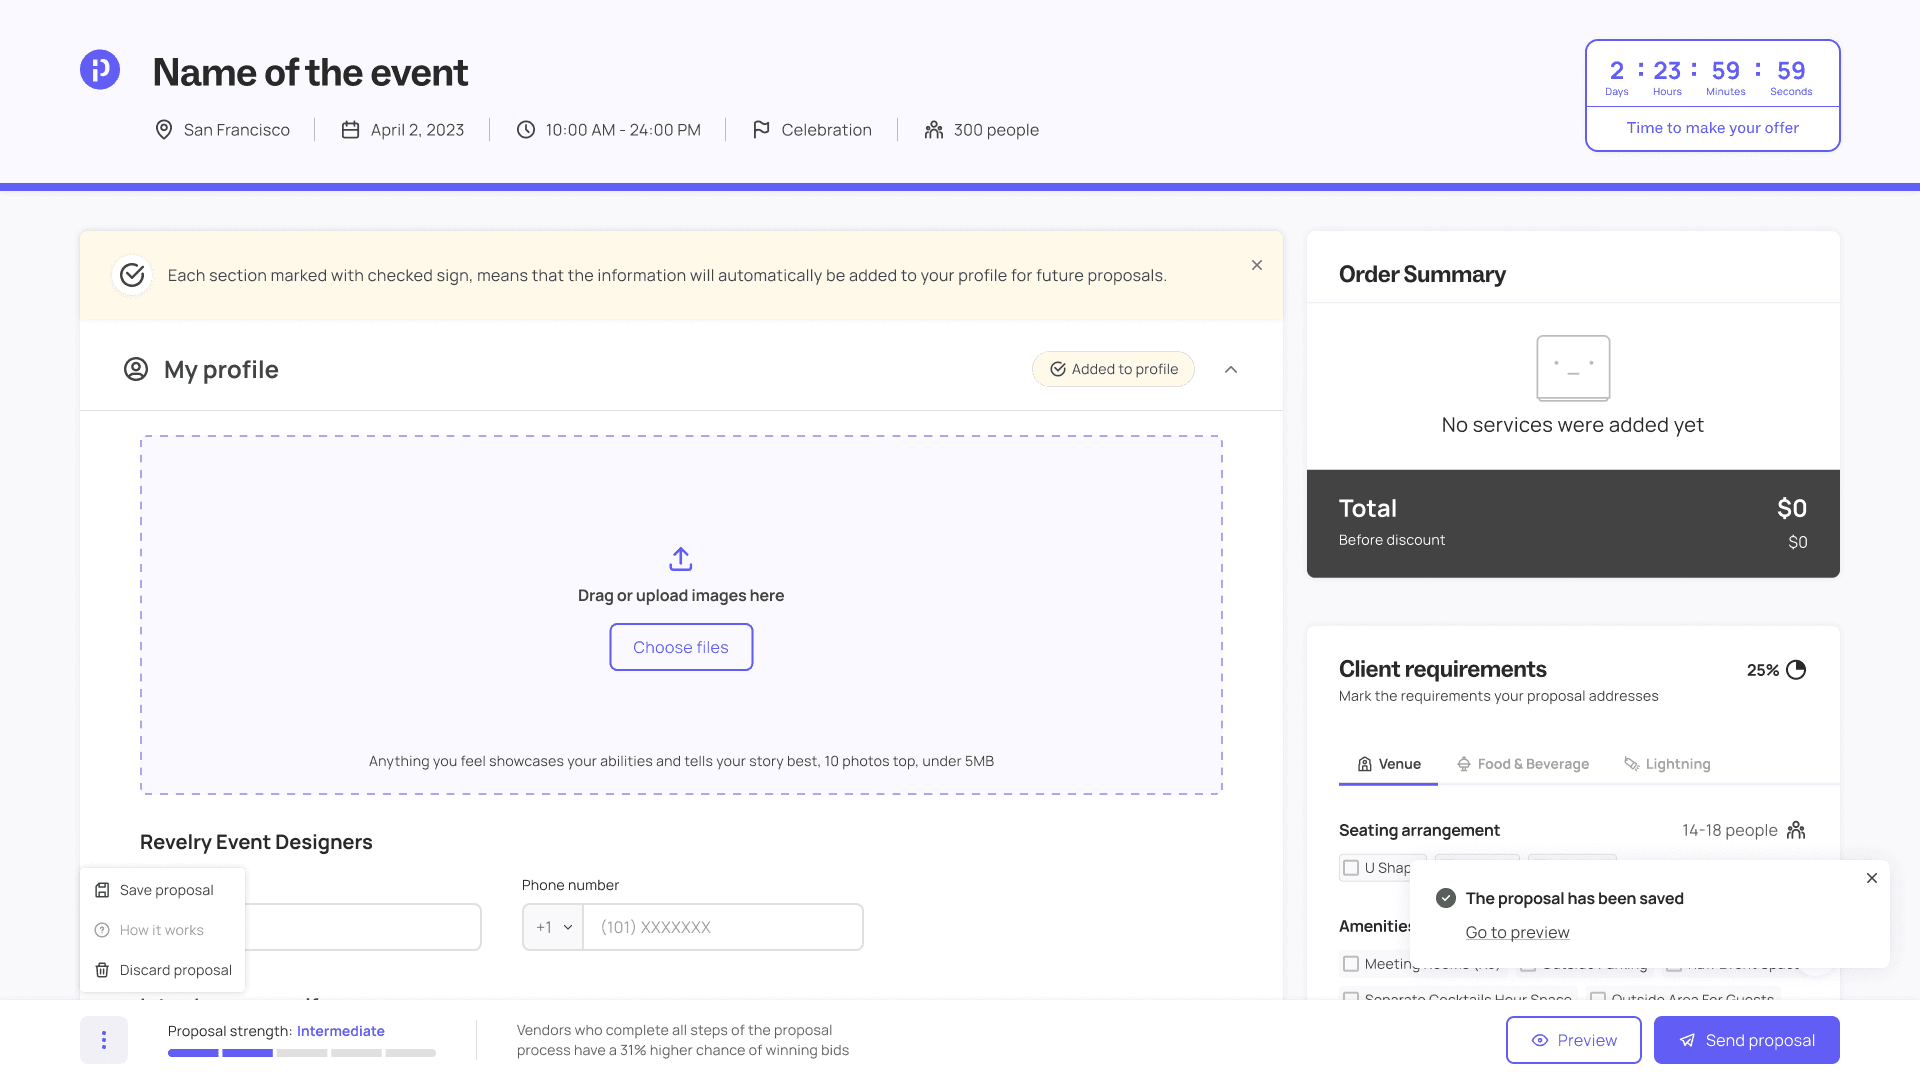The width and height of the screenshot is (1920, 1080).
Task: Click the saved checkmark icon in toast
Action: pos(1446,898)
